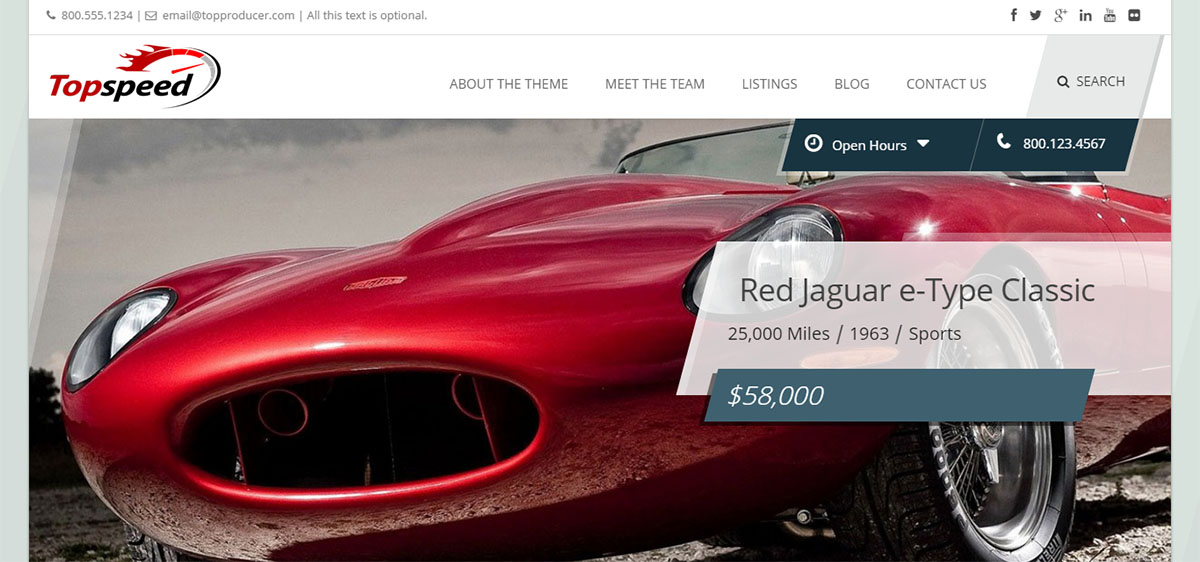Go to the Meet The Team page

655,84
